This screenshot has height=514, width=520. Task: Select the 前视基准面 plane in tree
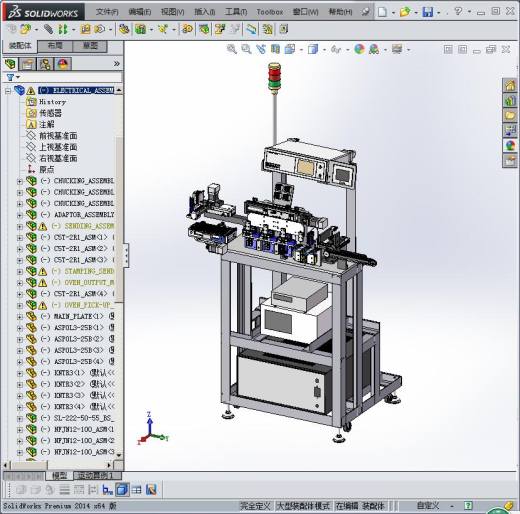(x=58, y=136)
